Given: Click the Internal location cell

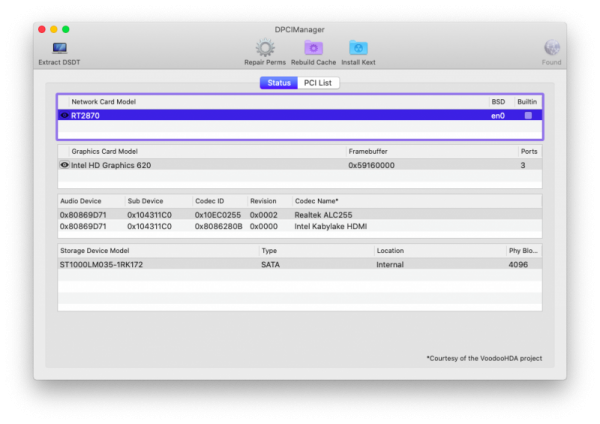Looking at the screenshot, I should pyautogui.click(x=390, y=264).
